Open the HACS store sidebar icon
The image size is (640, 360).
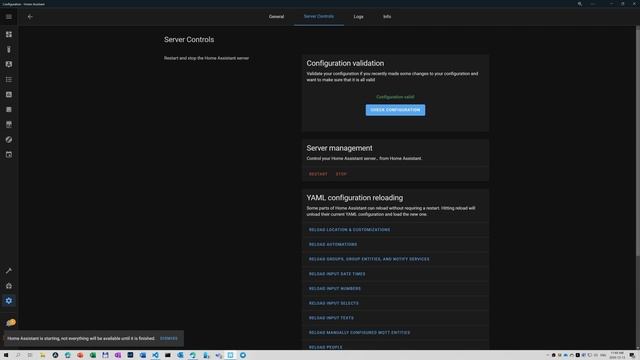pos(9,124)
